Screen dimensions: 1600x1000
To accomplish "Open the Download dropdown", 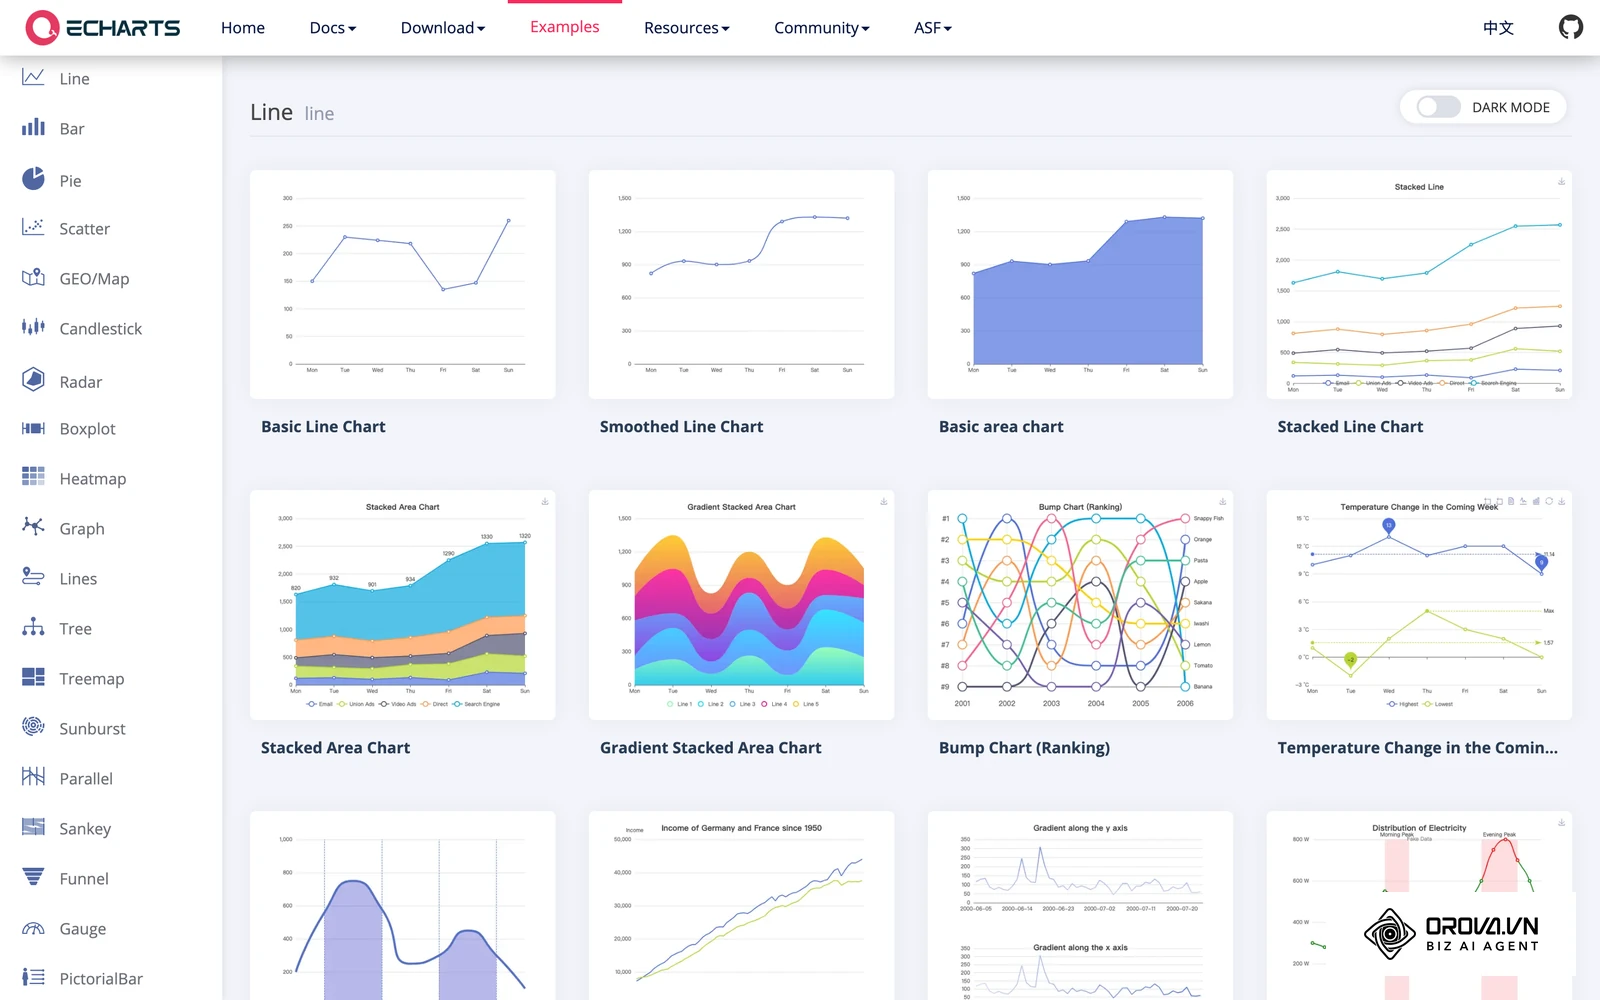I will pyautogui.click(x=443, y=28).
